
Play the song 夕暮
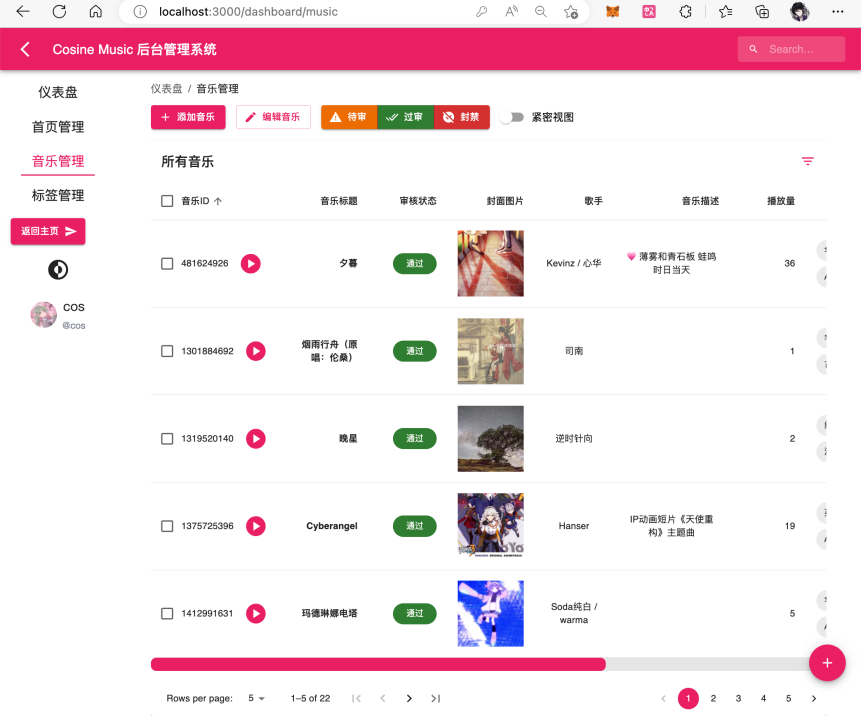pyautogui.click(x=251, y=264)
